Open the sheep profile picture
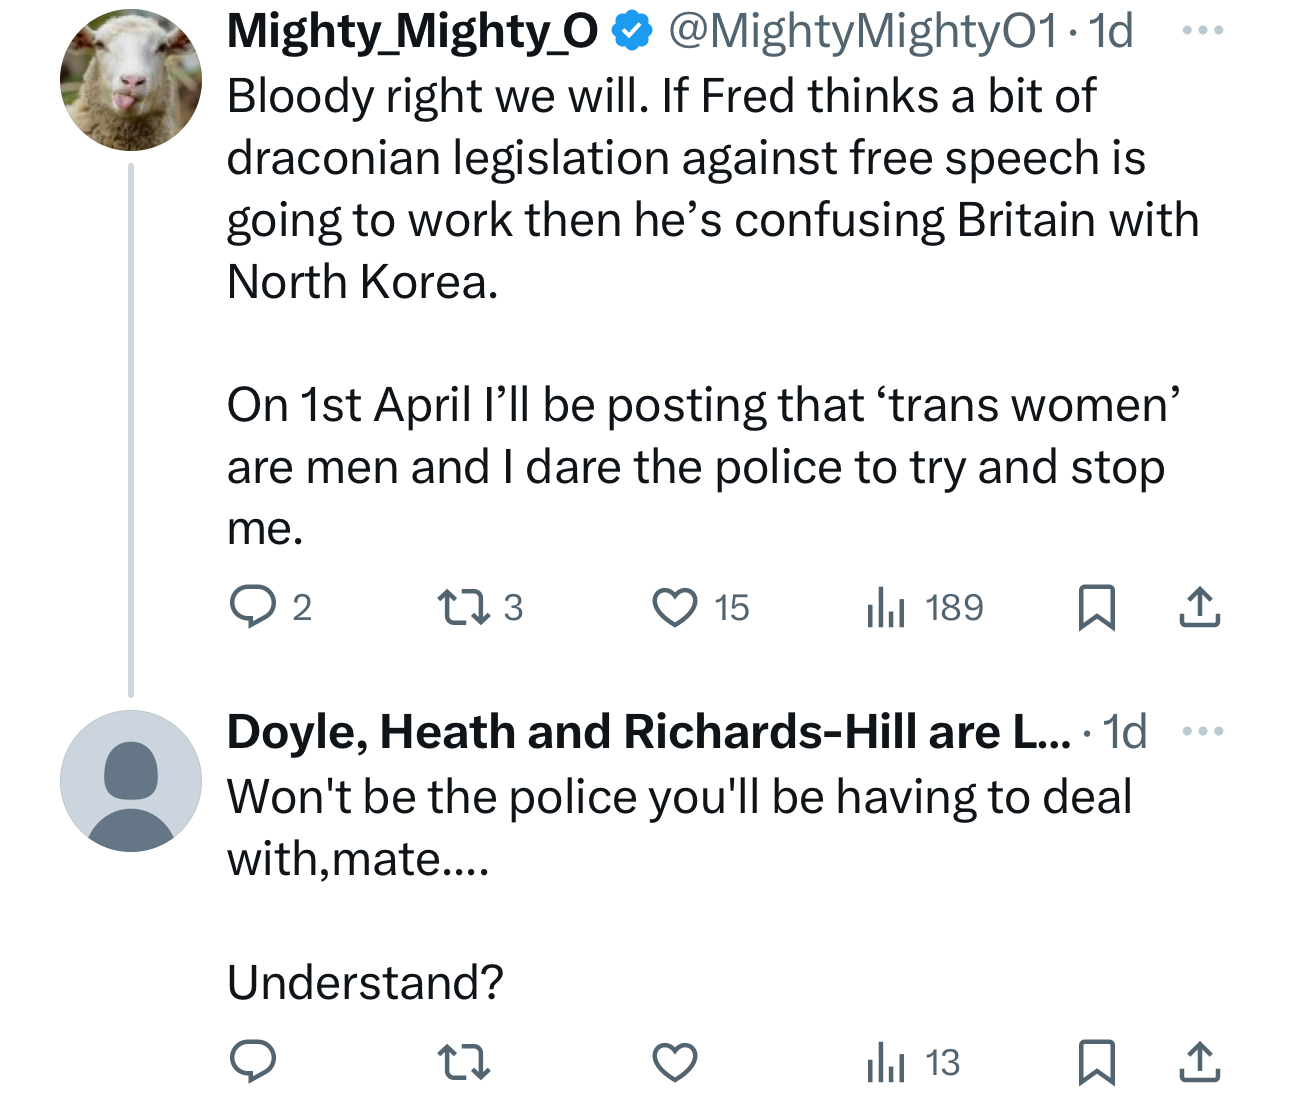The height and width of the screenshot is (1118, 1290). click(x=131, y=81)
